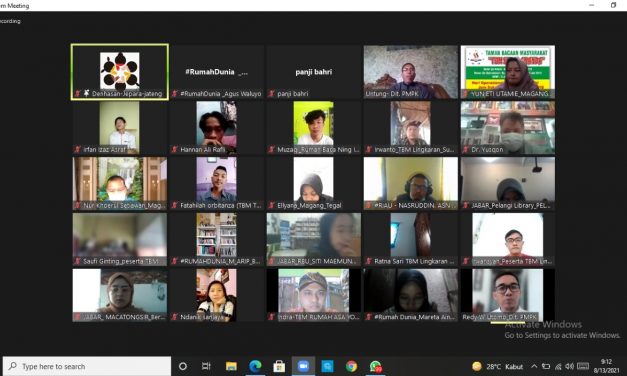Click muted mic icon on Hannan Ali Rafli tile

[x=175, y=150]
